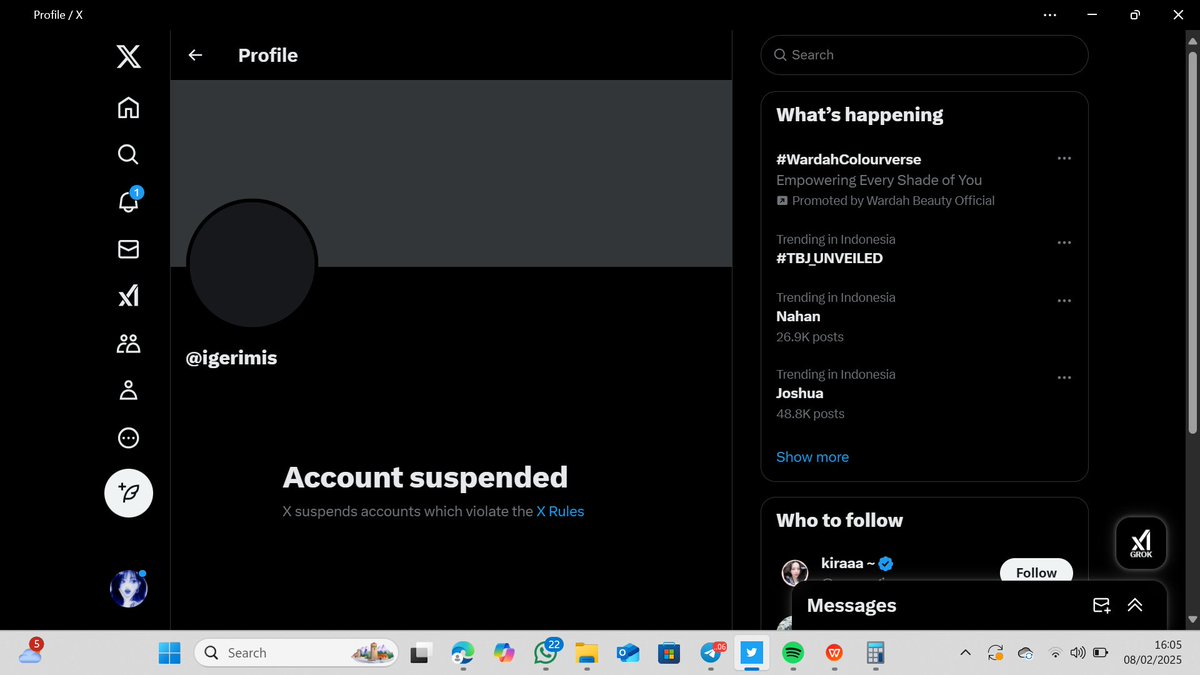Open Grok icon in left sidebar
The image size is (1200, 675).
pyautogui.click(x=128, y=296)
